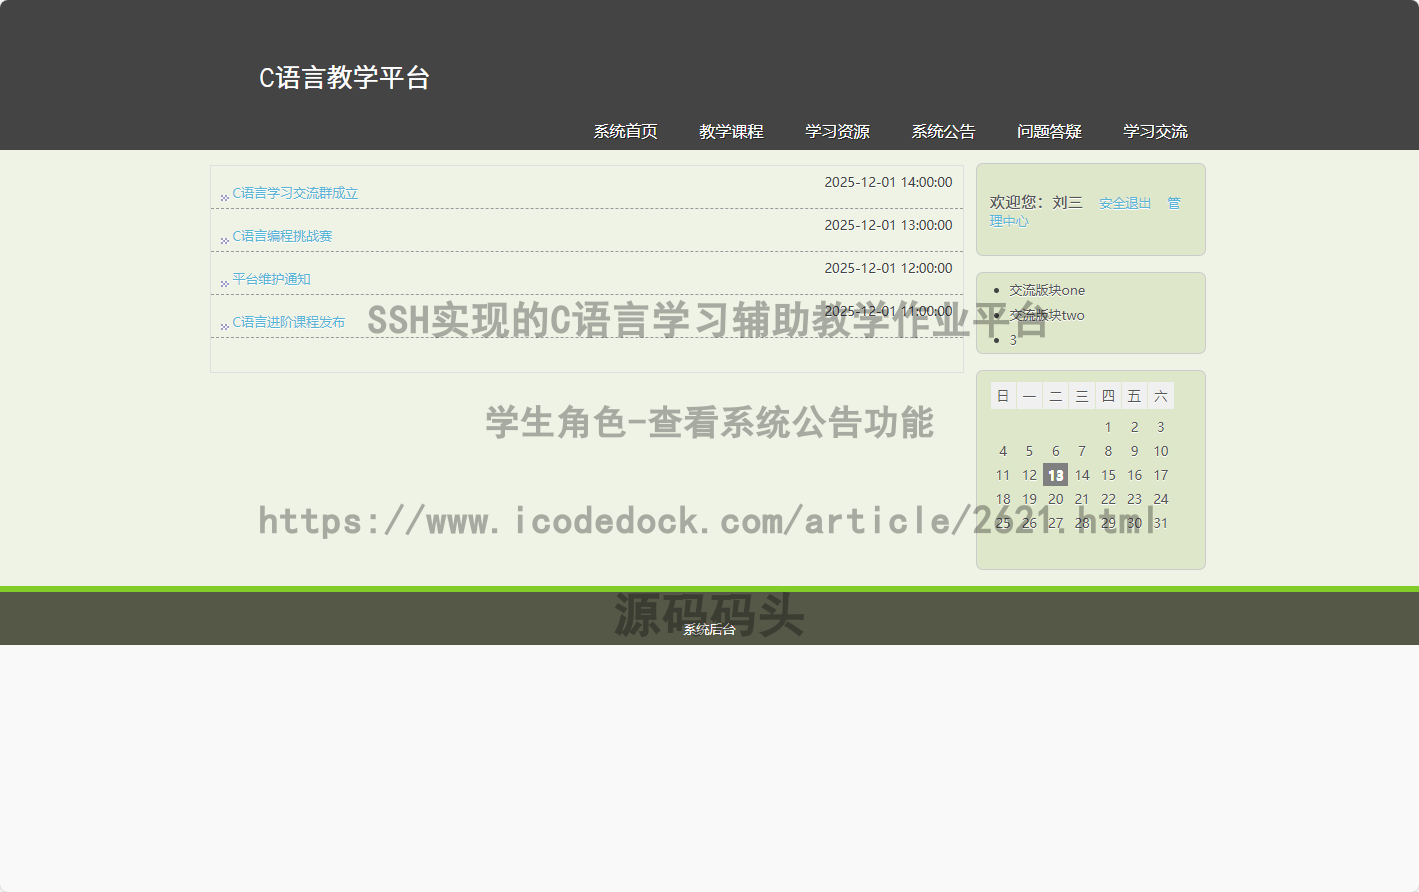Select 系统公告 in the top navigation
The image size is (1419, 892).
[x=943, y=131]
